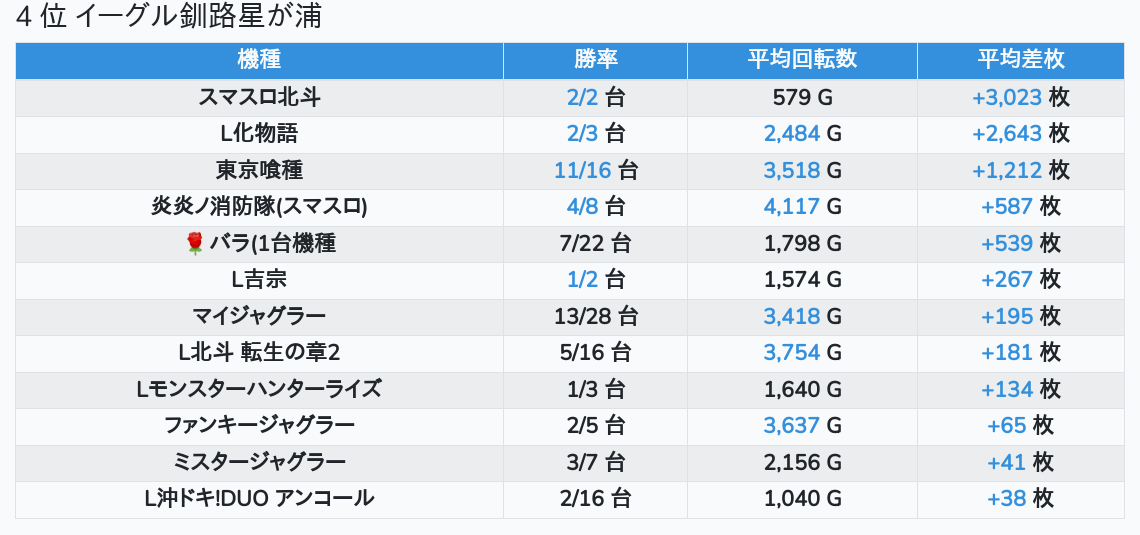Click the 4位 イーグル釧路星が浦 heading
Viewport: 1140px width, 535px height.
pos(169,17)
